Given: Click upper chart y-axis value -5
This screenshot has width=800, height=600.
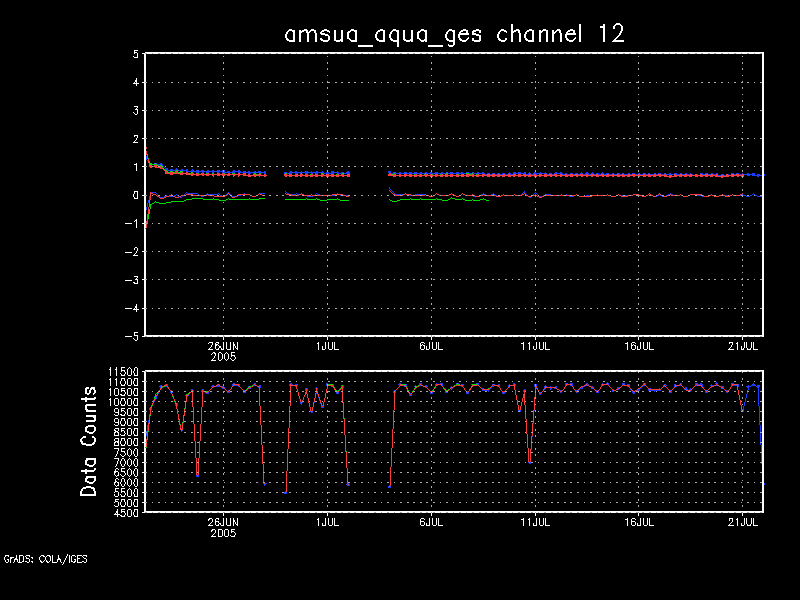Looking at the screenshot, I should click(131, 336).
